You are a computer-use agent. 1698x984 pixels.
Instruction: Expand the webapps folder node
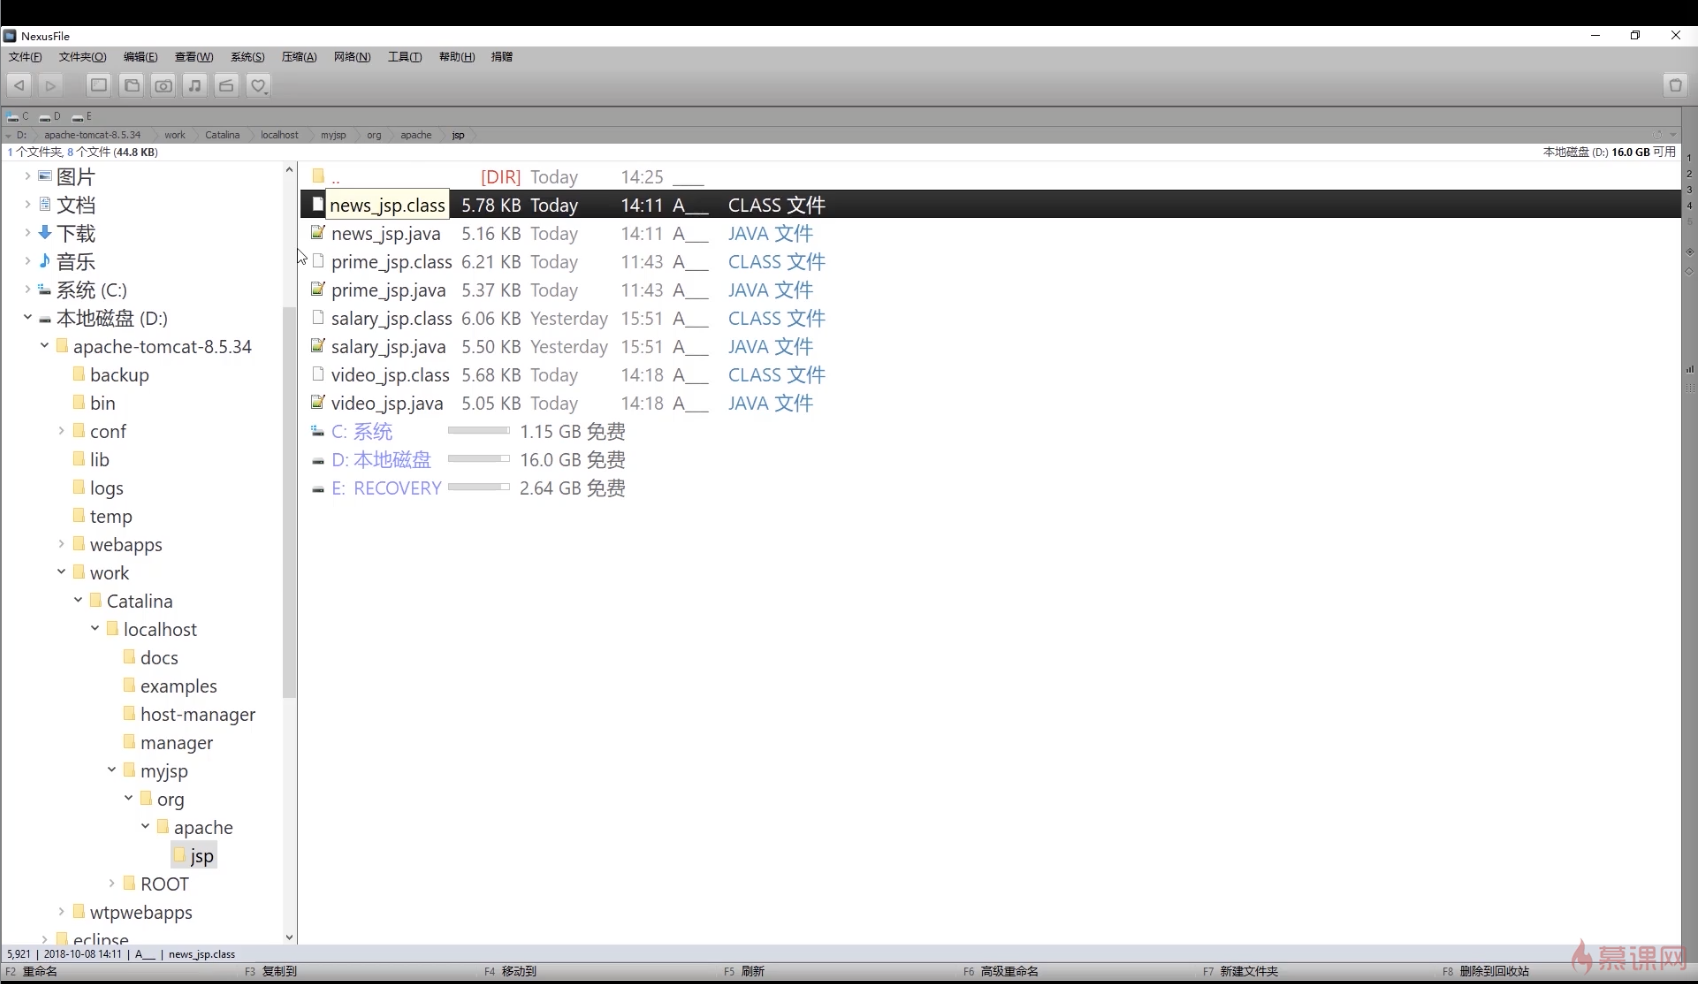click(62, 544)
